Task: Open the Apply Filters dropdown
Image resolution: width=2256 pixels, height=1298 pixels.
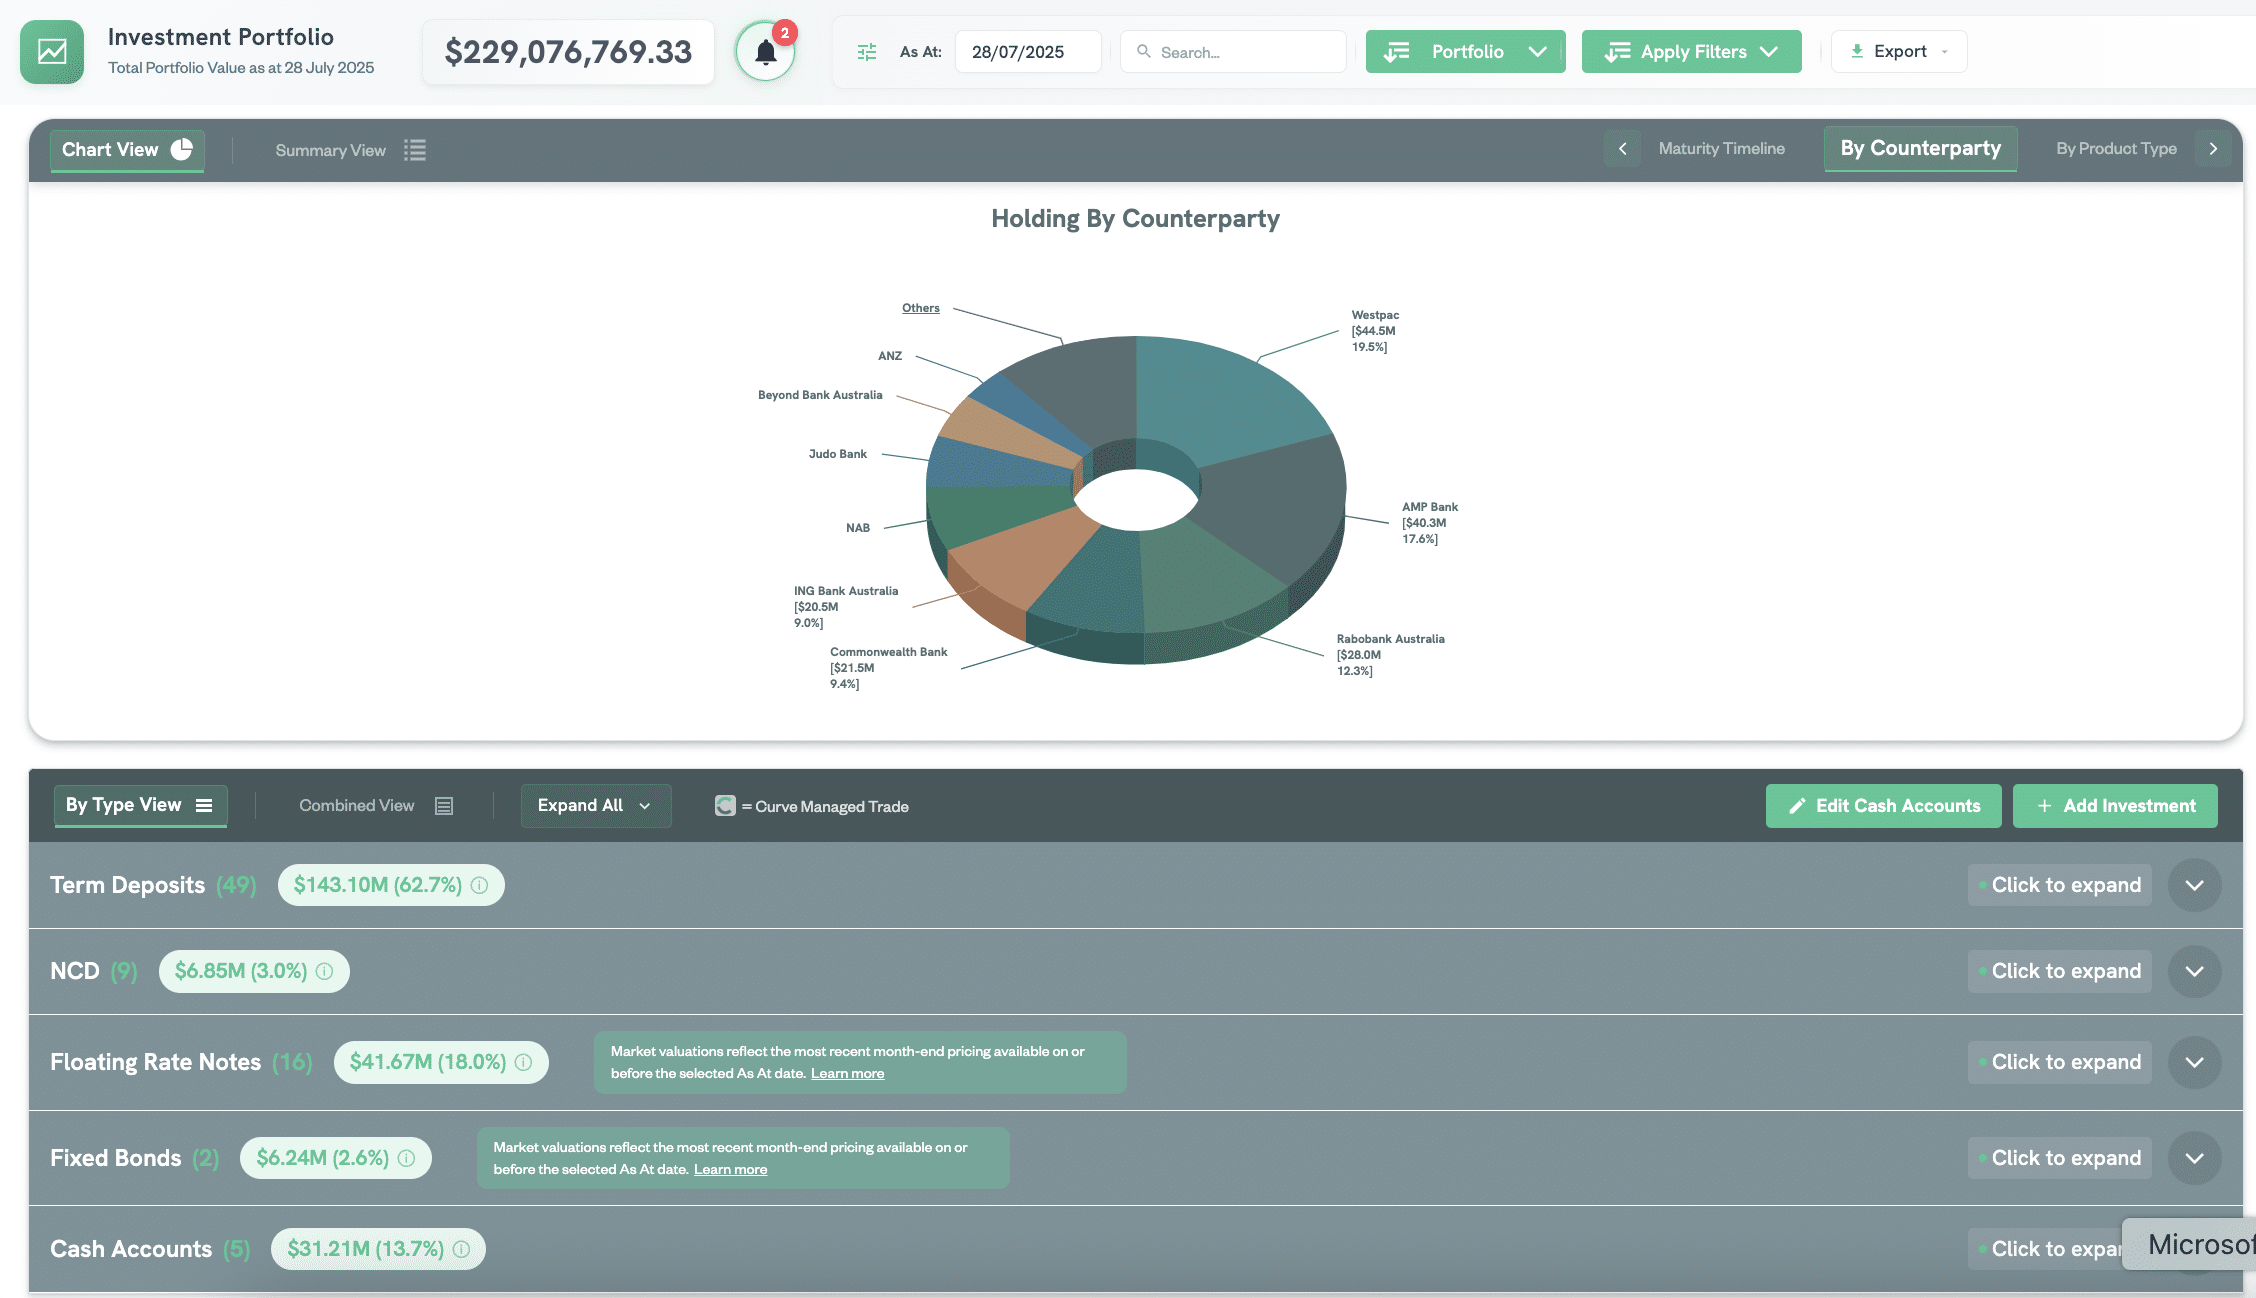Action: pos(1692,52)
